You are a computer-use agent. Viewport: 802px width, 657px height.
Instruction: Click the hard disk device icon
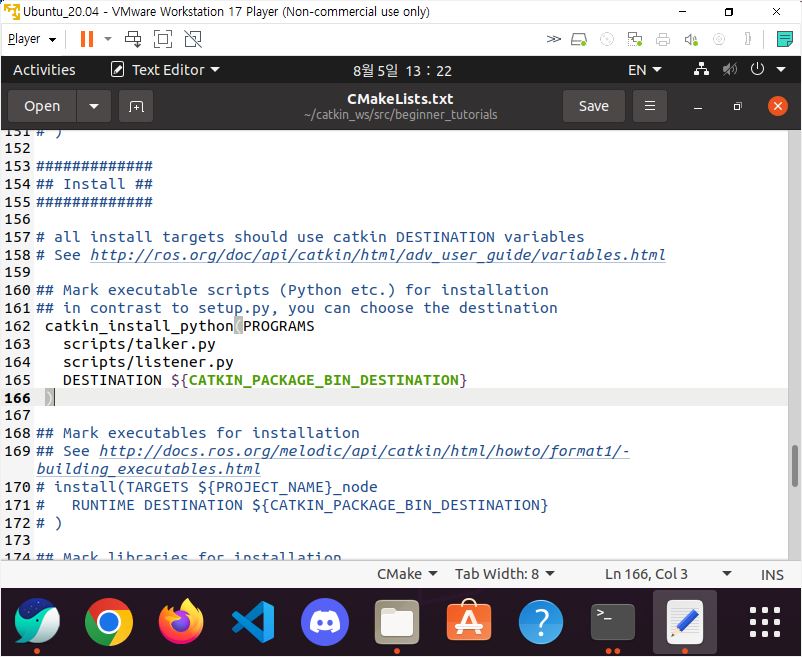pyautogui.click(x=578, y=39)
